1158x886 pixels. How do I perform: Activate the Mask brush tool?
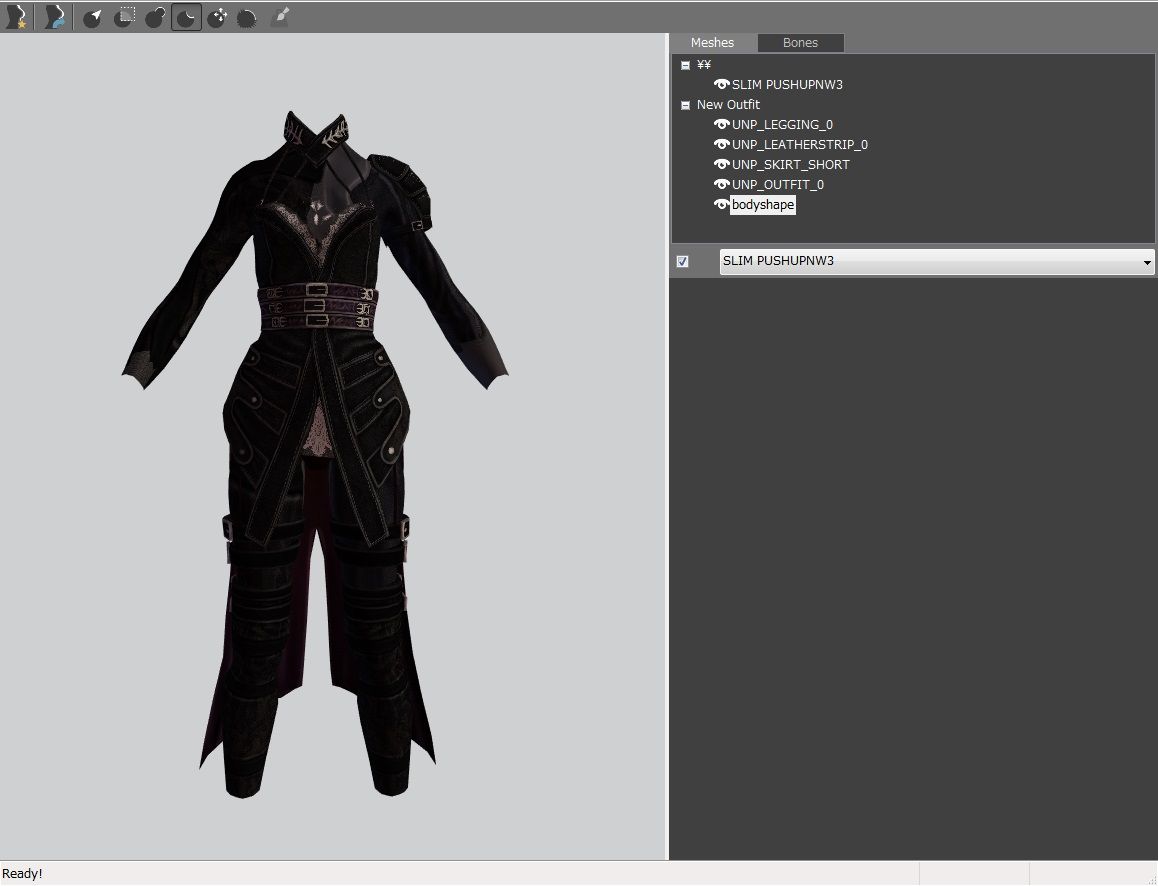[x=124, y=17]
